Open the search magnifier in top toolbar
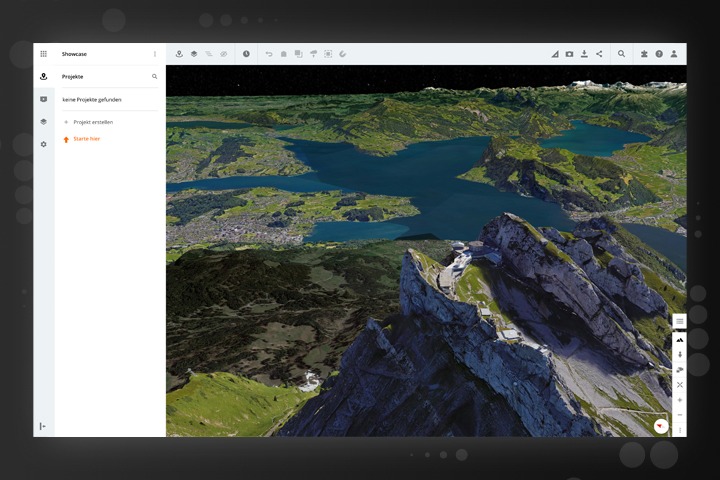720x480 pixels. pos(621,54)
